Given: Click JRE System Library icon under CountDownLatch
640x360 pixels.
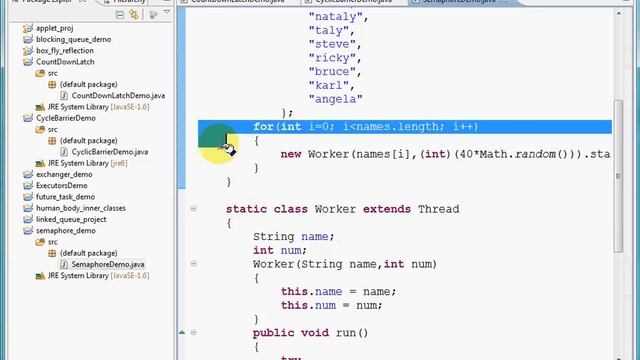Looking at the screenshot, I should [x=40, y=107].
